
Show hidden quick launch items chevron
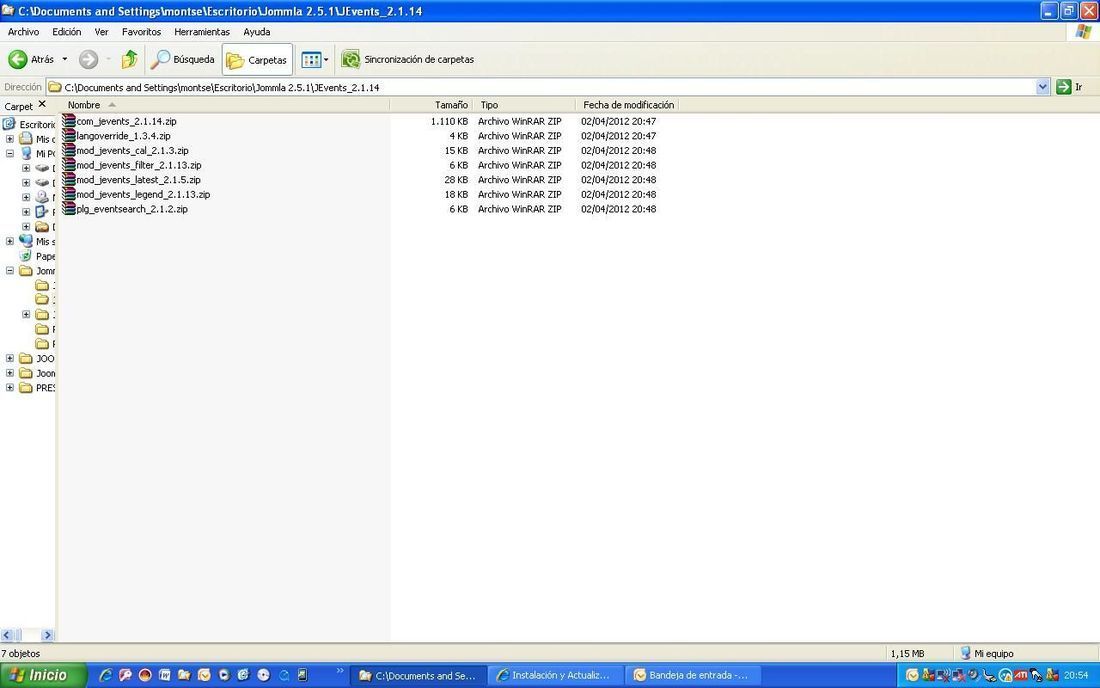(340, 671)
